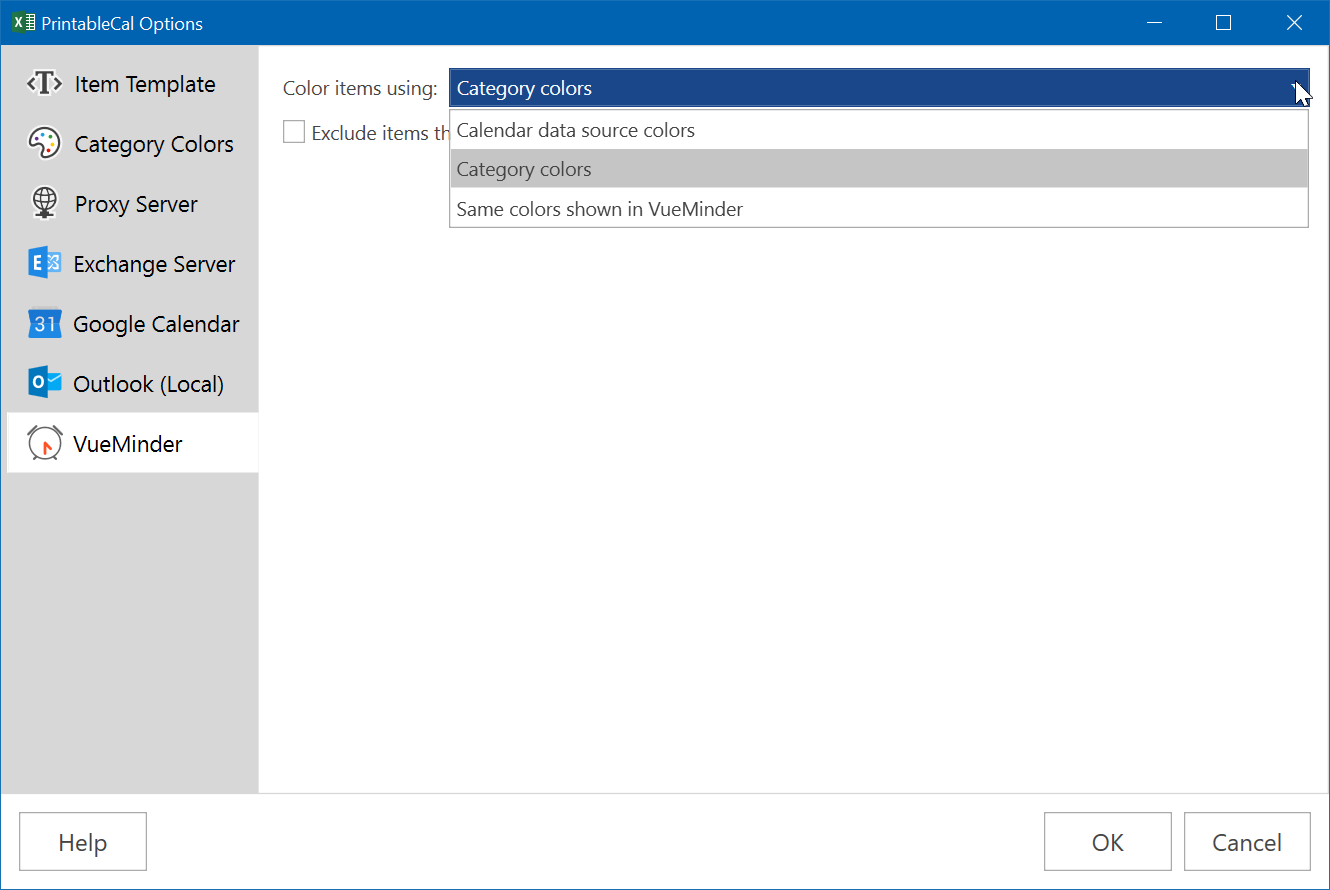
Task: Pick the Category colors list option
Action: click(x=879, y=169)
